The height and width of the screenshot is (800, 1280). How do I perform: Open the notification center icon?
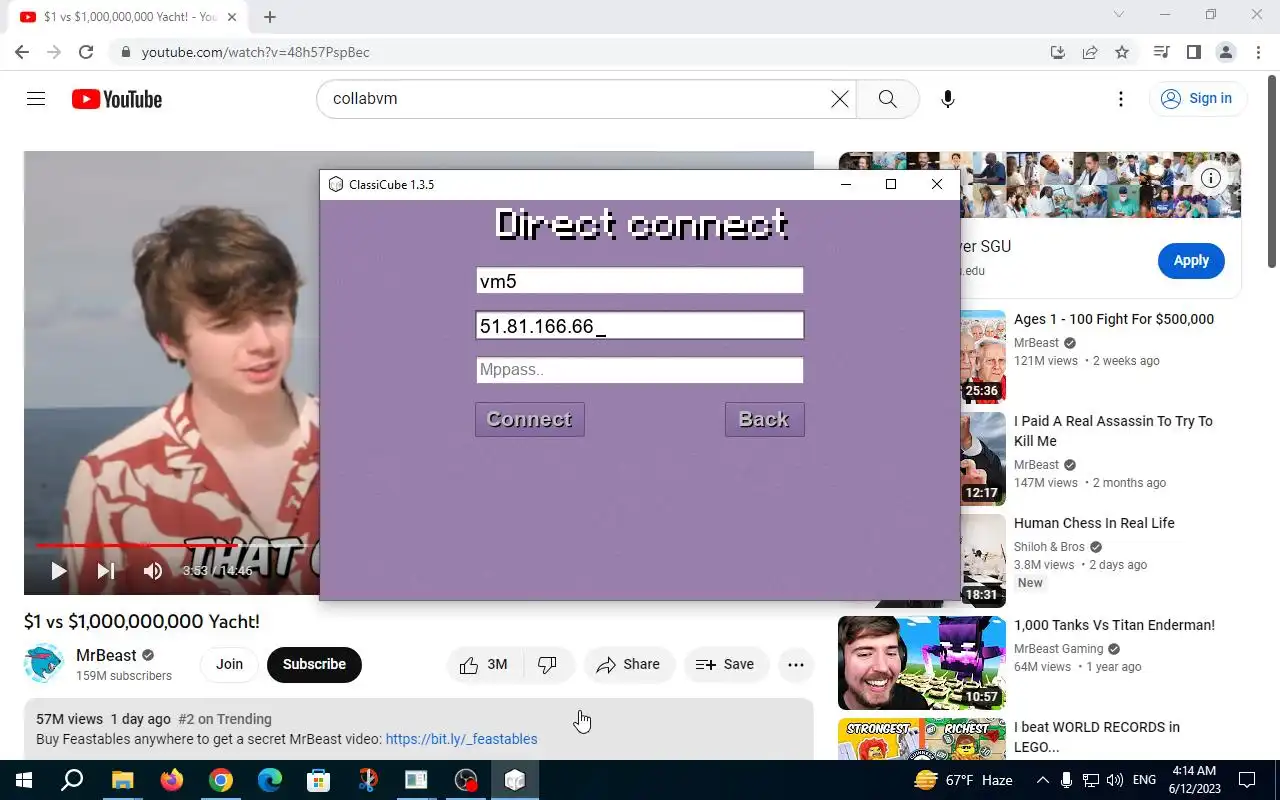click(1247, 780)
